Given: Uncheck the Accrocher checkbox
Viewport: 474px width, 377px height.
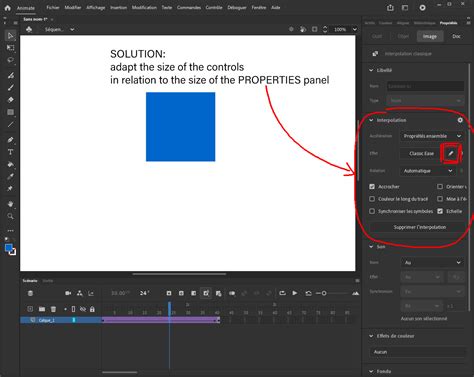Looking at the screenshot, I should coord(372,187).
